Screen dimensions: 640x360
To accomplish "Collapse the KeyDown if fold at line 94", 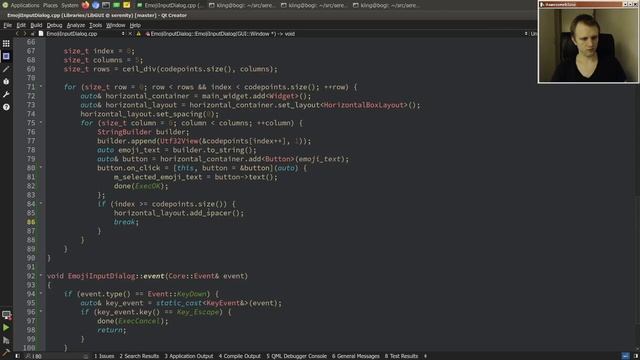I will [x=41, y=293].
